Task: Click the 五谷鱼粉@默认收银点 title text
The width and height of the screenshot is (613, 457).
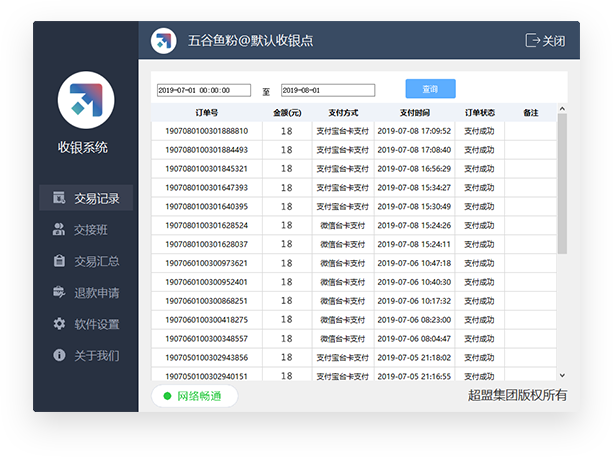Action: point(251,41)
